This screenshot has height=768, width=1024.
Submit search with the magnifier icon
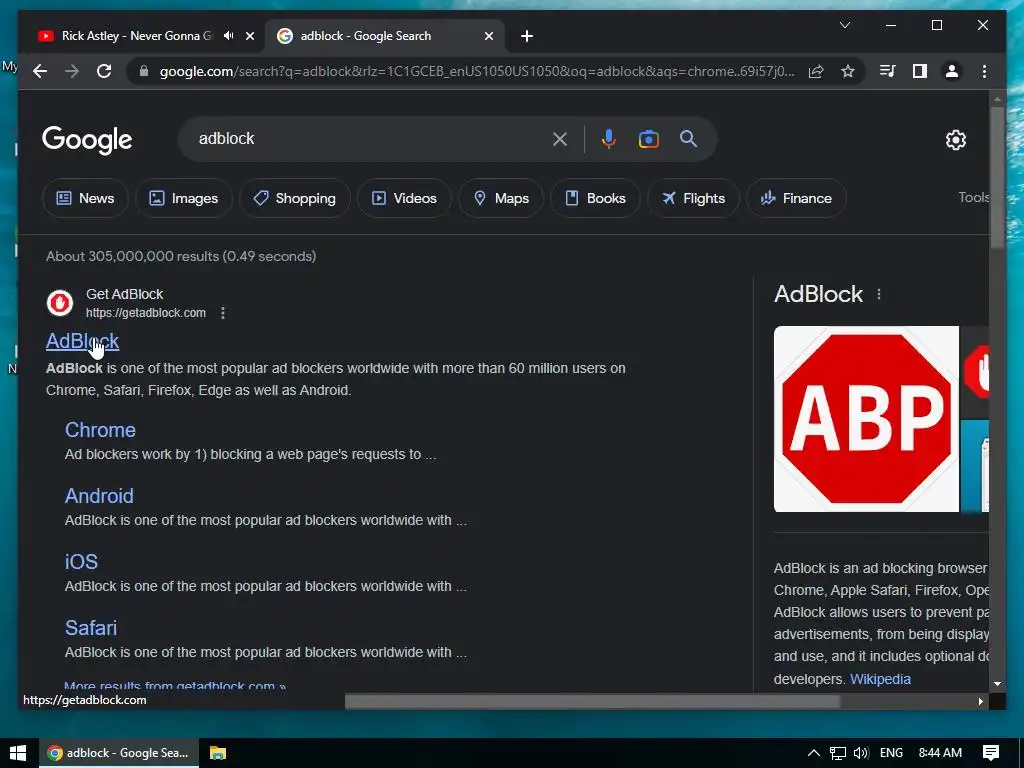688,138
